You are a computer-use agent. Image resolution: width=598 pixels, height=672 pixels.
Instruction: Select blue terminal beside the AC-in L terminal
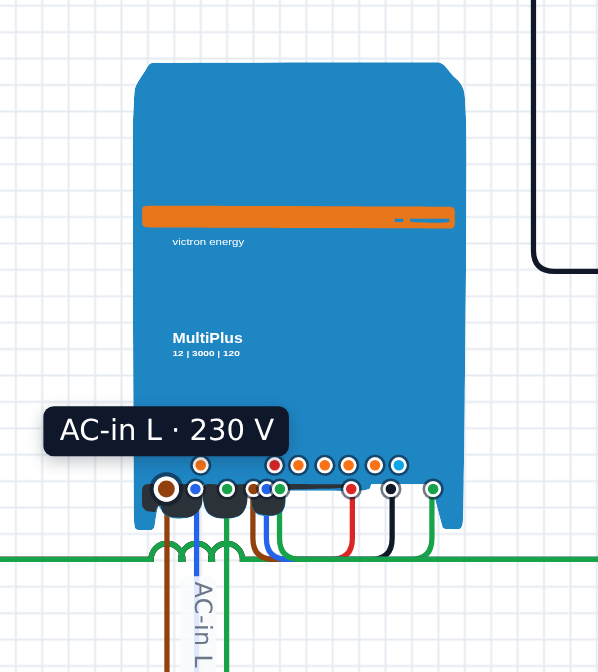point(195,489)
